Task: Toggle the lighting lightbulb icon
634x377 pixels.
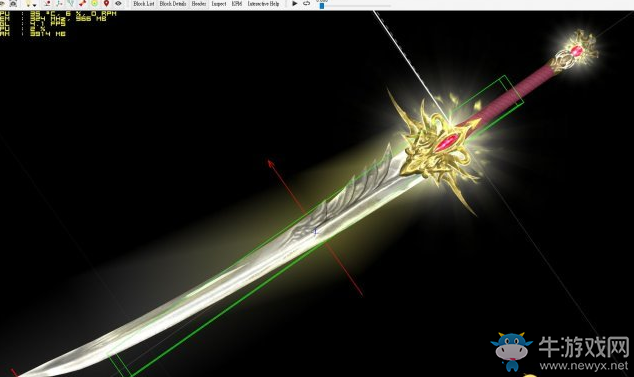Action: (x=28, y=3)
